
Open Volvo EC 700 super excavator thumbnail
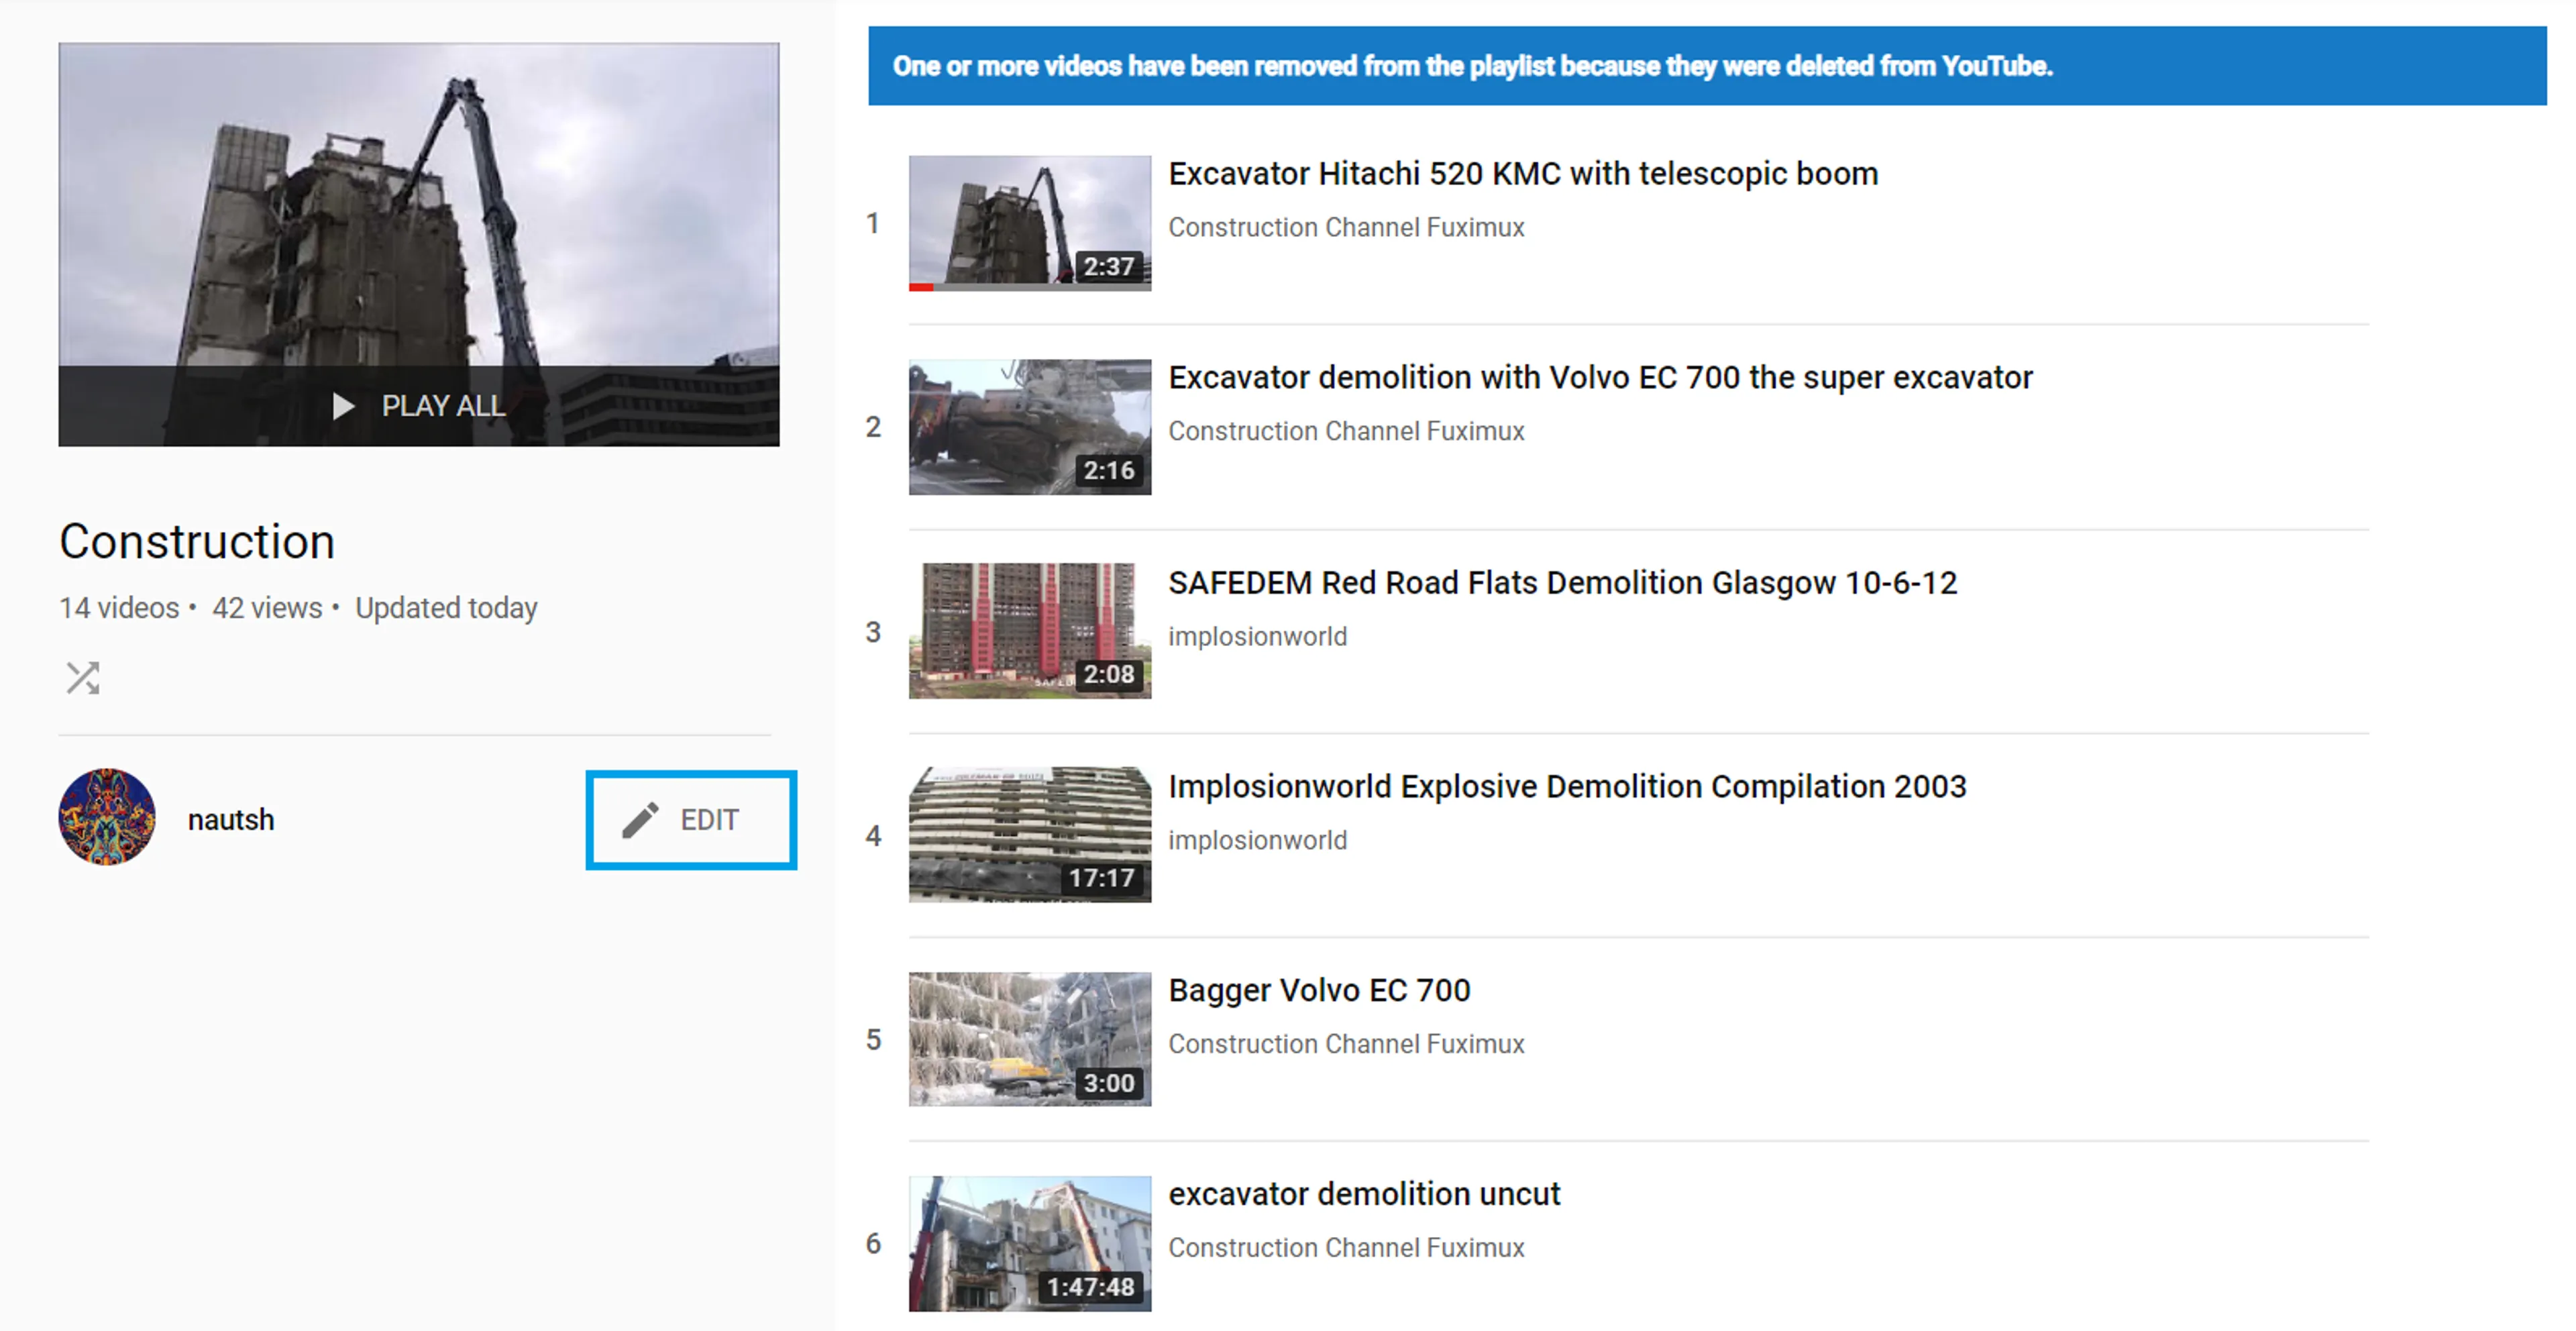(1029, 427)
